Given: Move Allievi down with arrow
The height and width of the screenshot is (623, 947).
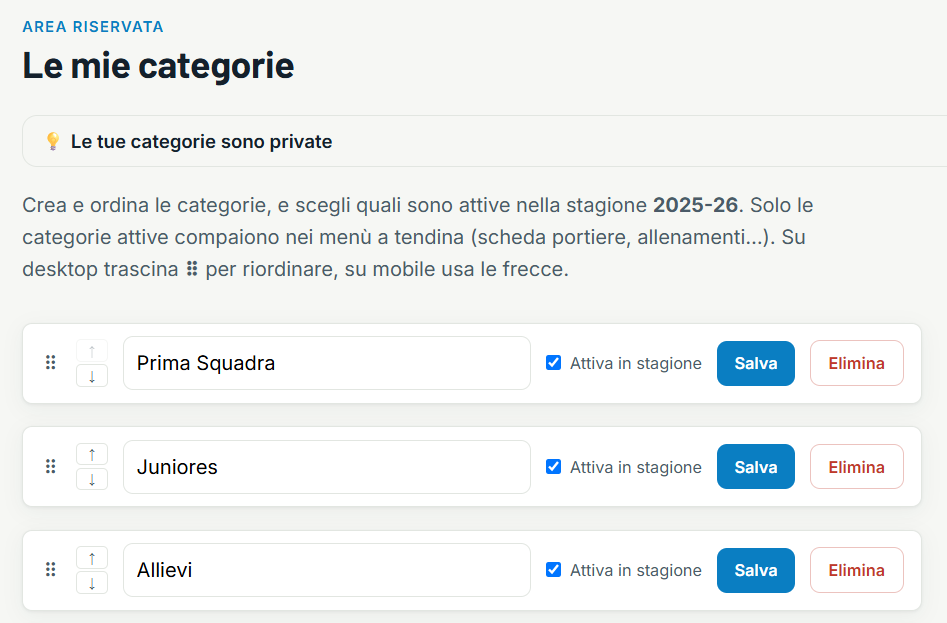Looking at the screenshot, I should pyautogui.click(x=92, y=583).
